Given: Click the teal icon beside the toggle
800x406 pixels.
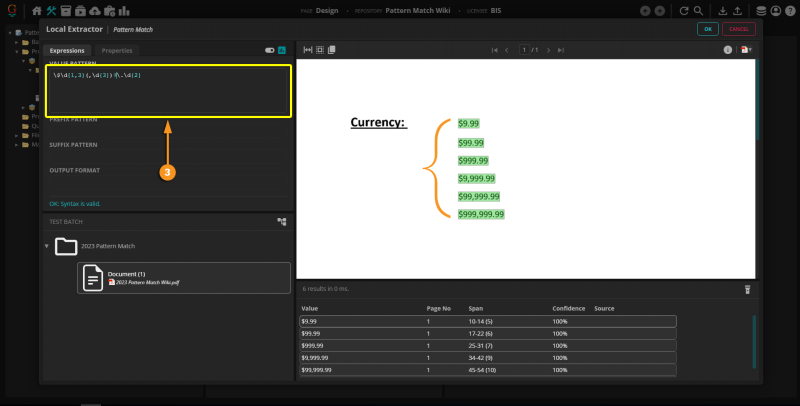Looking at the screenshot, I should (x=282, y=50).
